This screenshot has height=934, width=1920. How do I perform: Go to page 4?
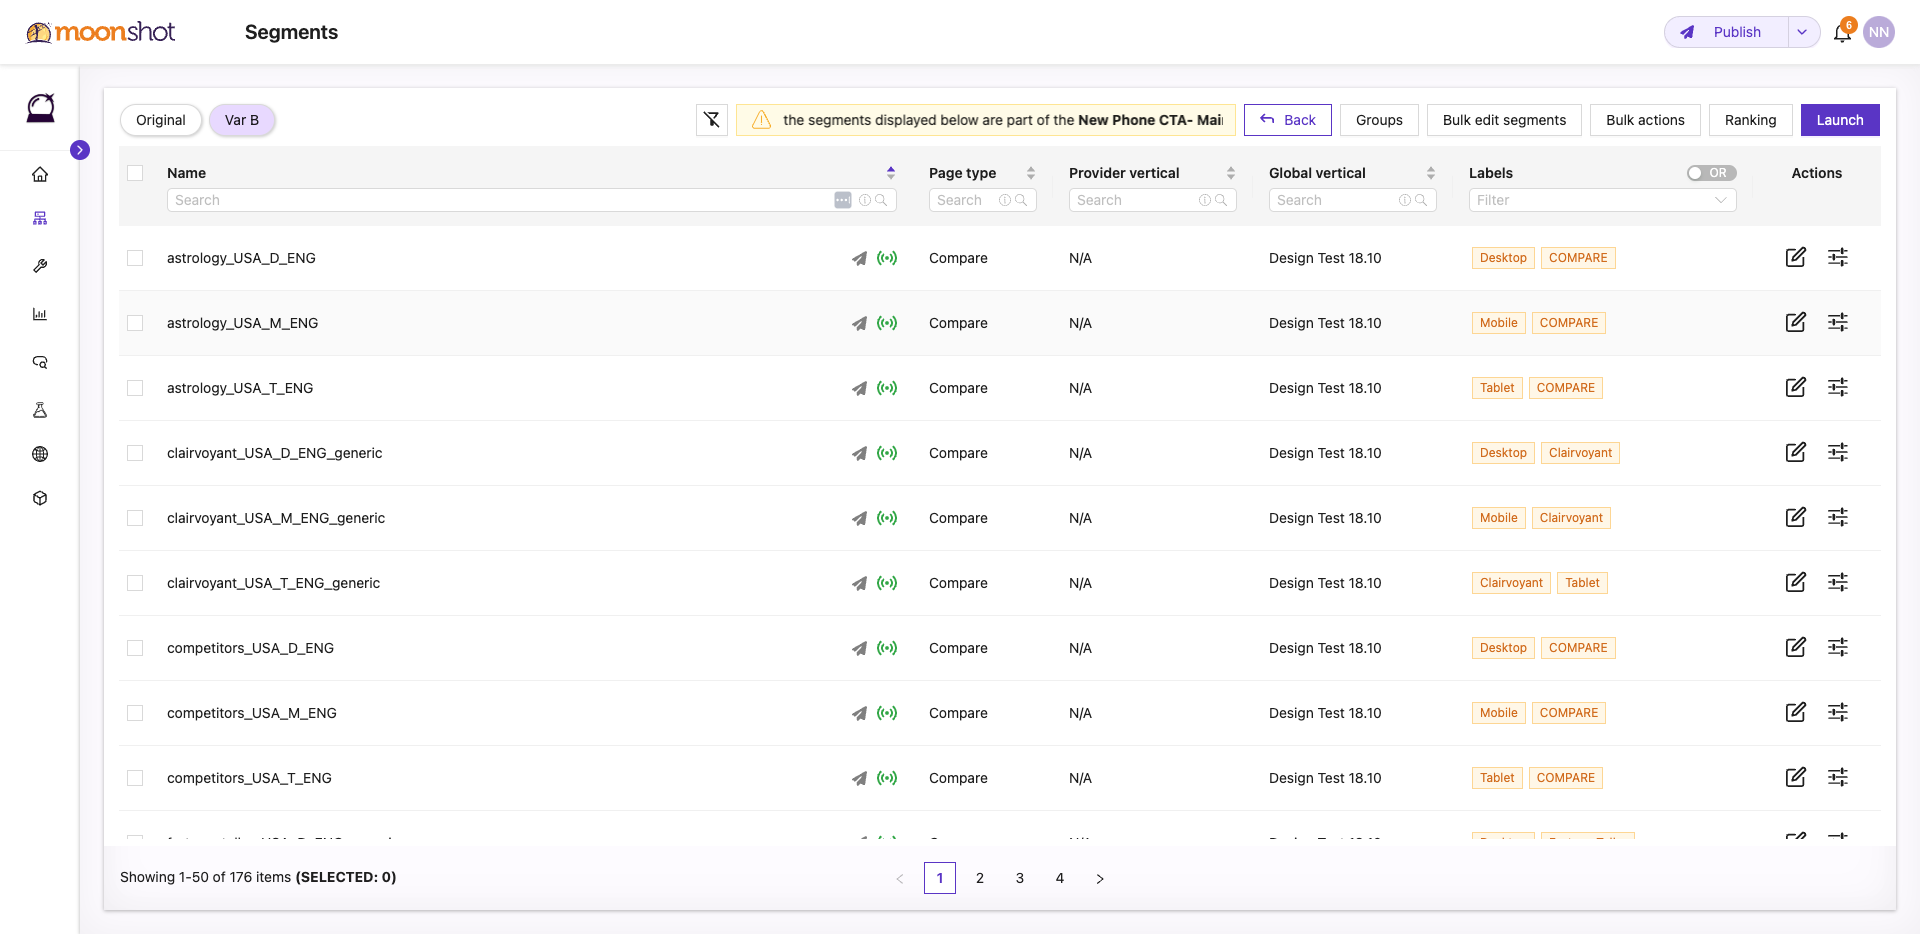tap(1060, 878)
